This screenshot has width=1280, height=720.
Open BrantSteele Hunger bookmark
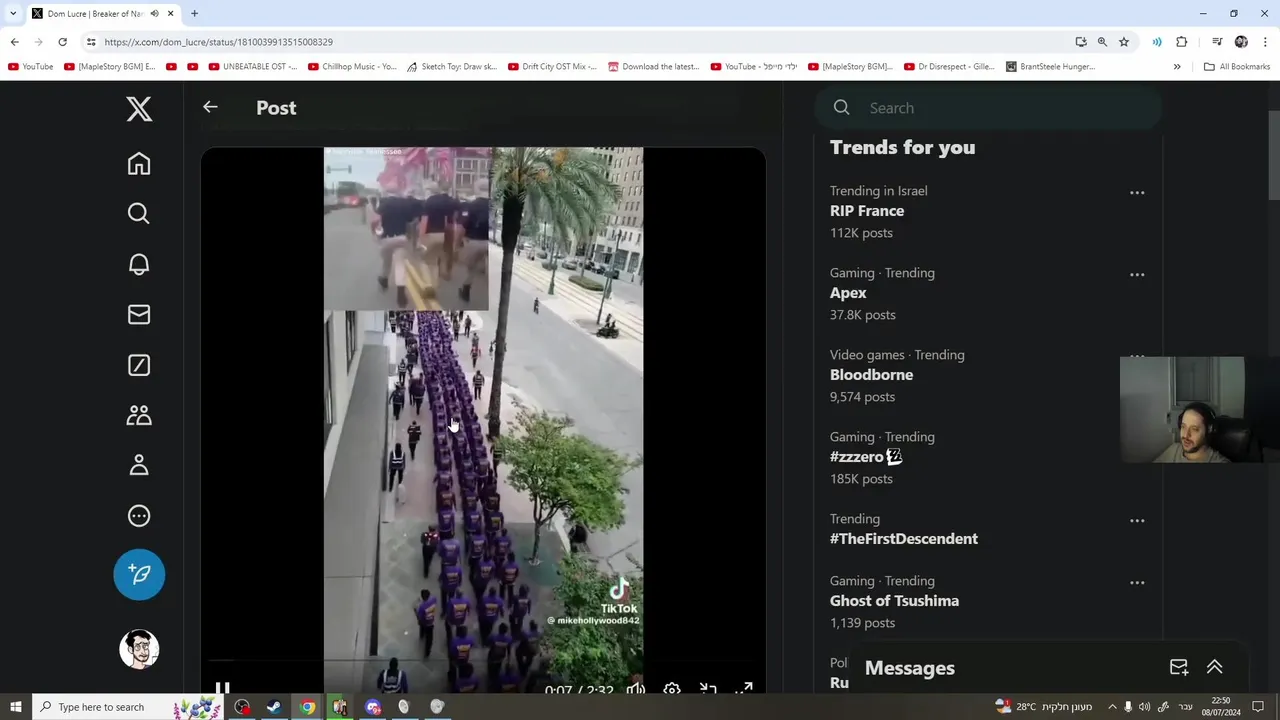[x=1050, y=67]
